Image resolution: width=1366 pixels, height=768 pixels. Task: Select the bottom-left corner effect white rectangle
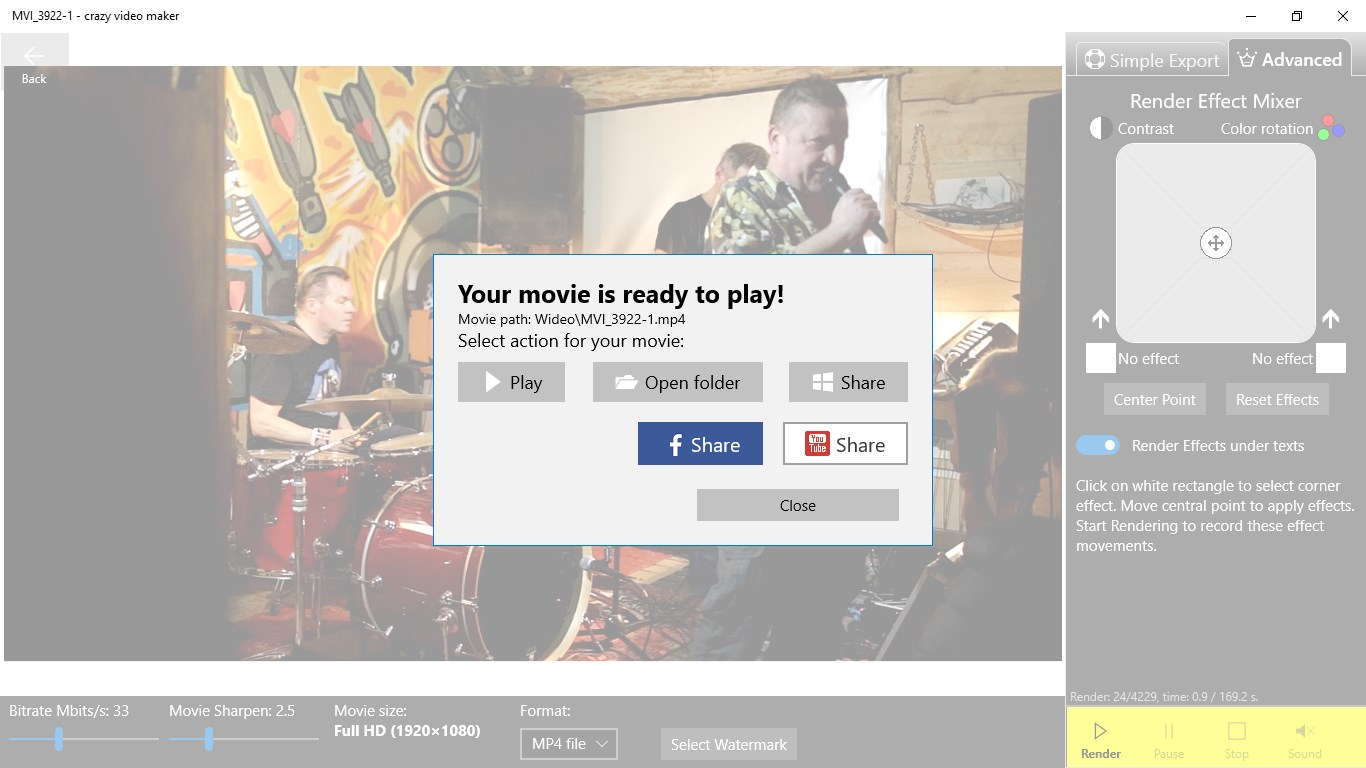coord(1101,358)
